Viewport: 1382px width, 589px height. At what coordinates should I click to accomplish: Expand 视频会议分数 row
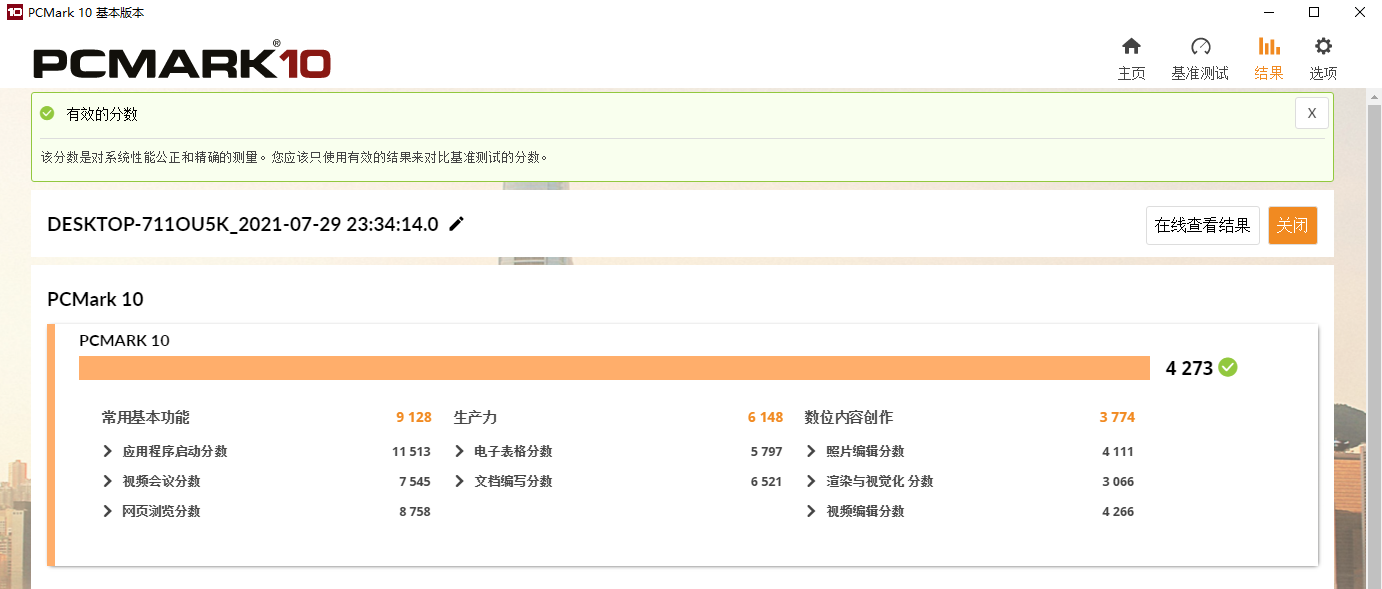(x=108, y=482)
